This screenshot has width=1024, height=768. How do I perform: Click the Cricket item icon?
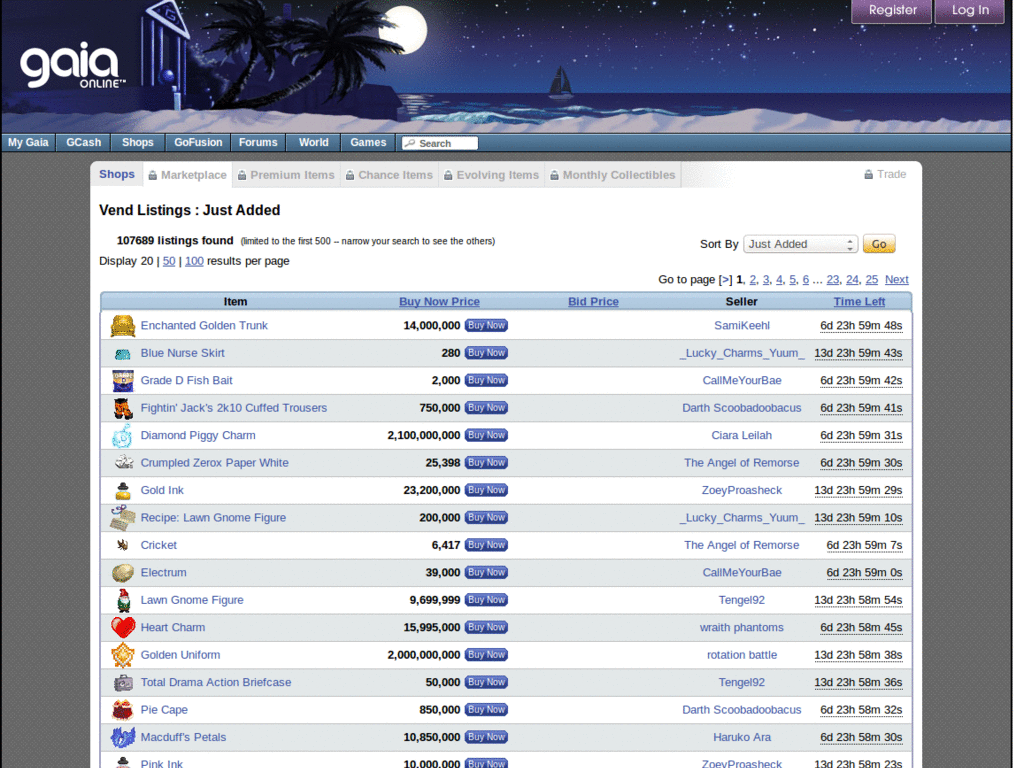pyautogui.click(x=122, y=545)
